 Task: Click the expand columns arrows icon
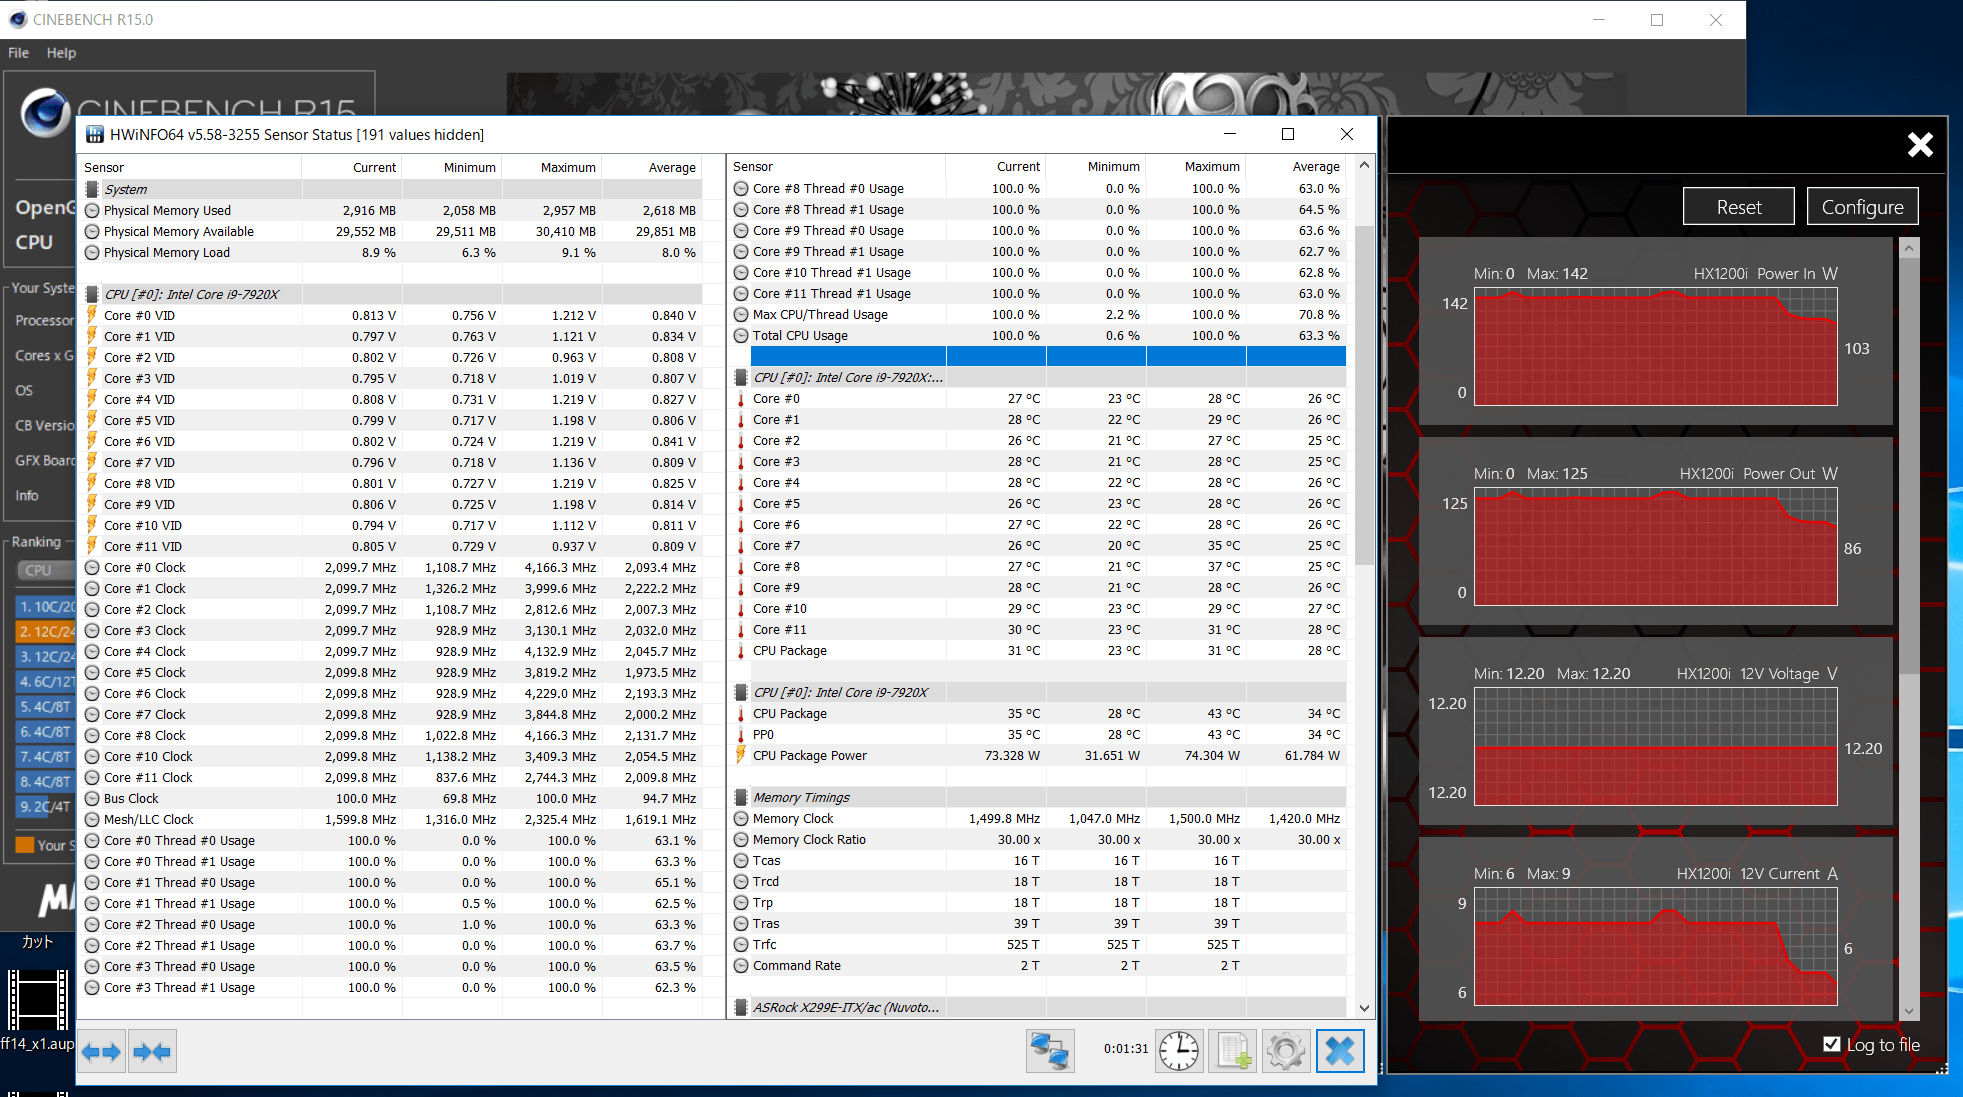pyautogui.click(x=101, y=1051)
